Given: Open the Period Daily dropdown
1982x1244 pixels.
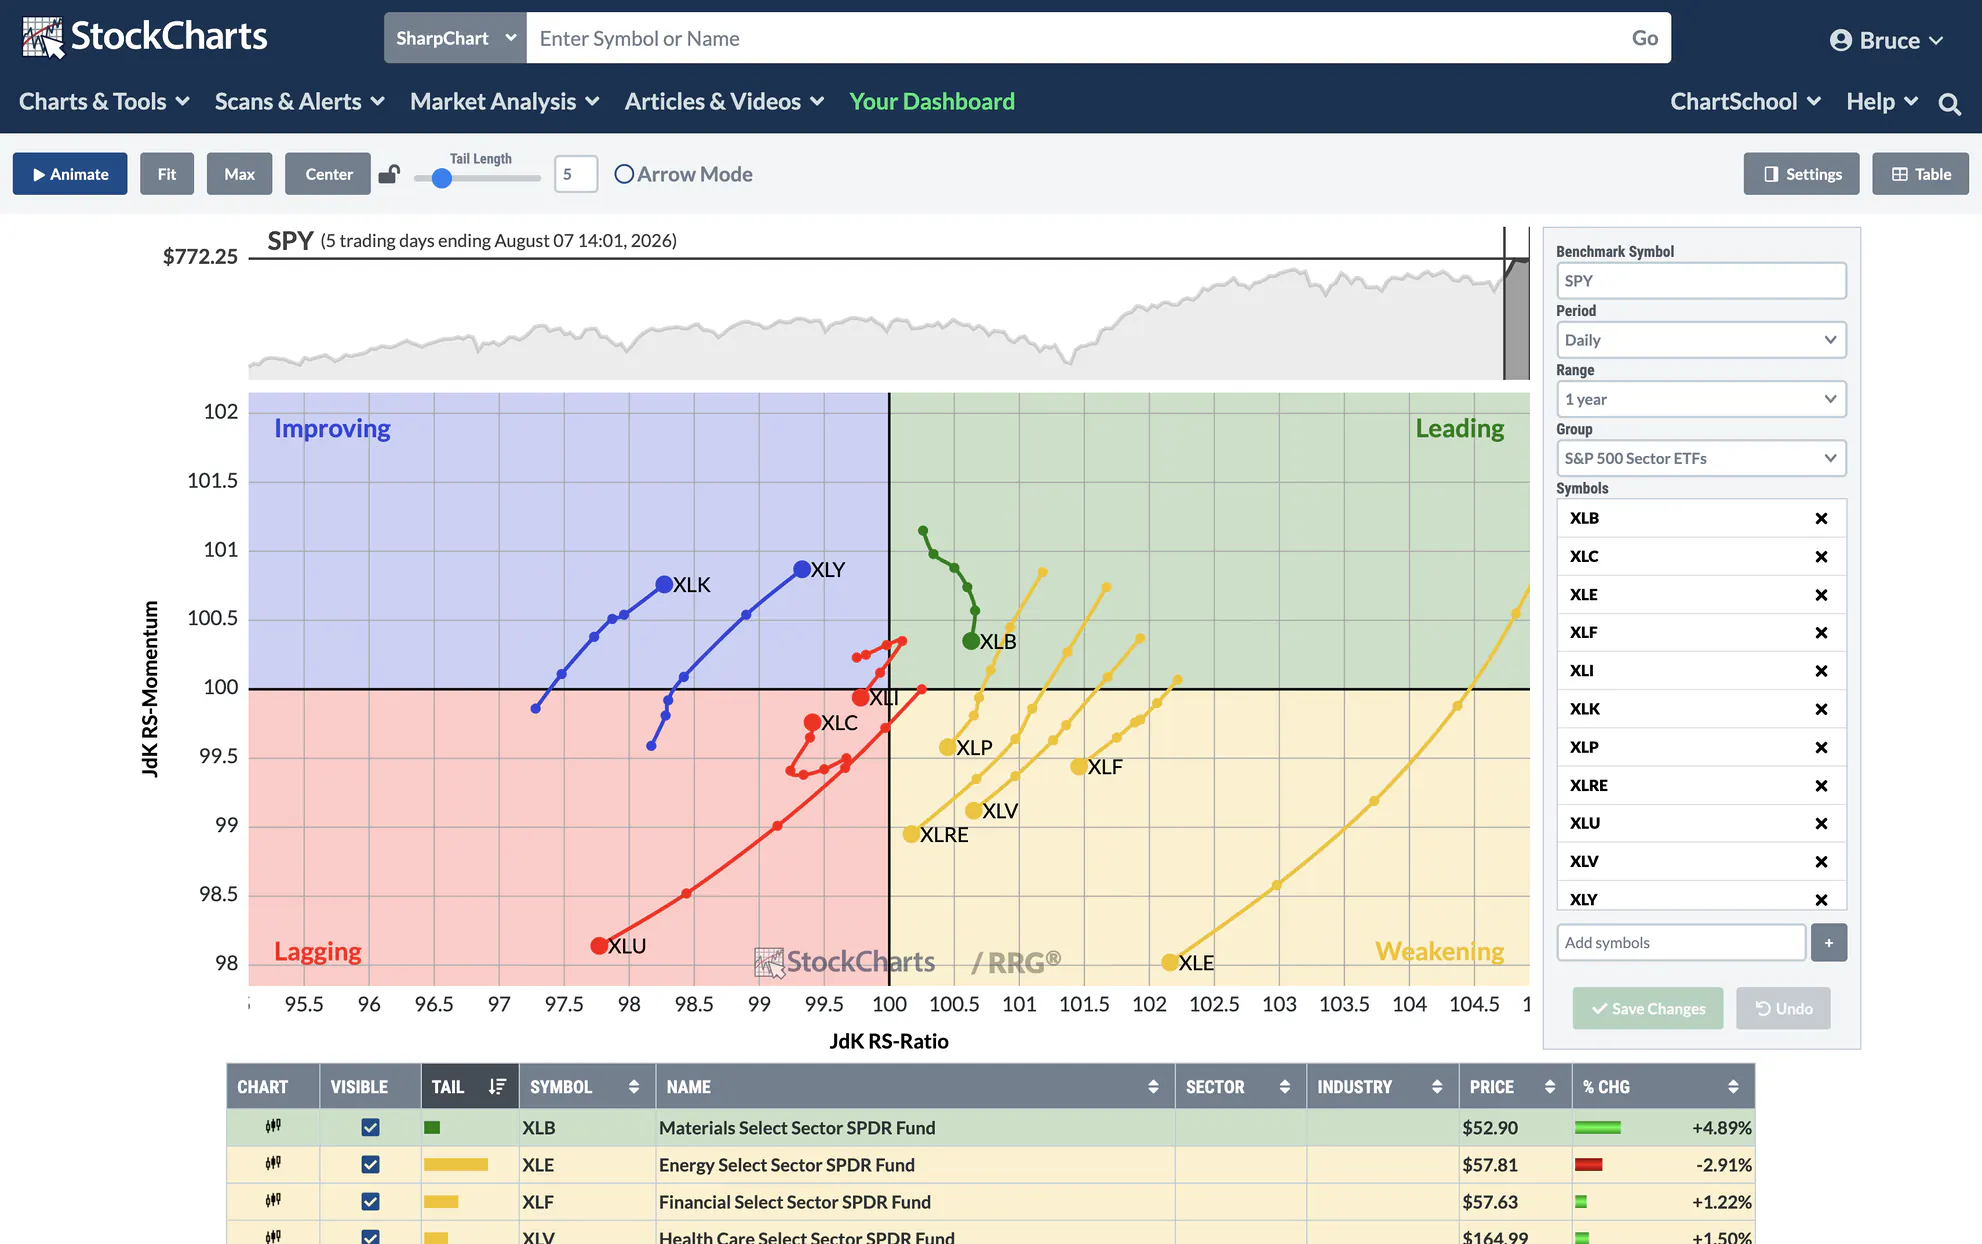Looking at the screenshot, I should tap(1700, 340).
